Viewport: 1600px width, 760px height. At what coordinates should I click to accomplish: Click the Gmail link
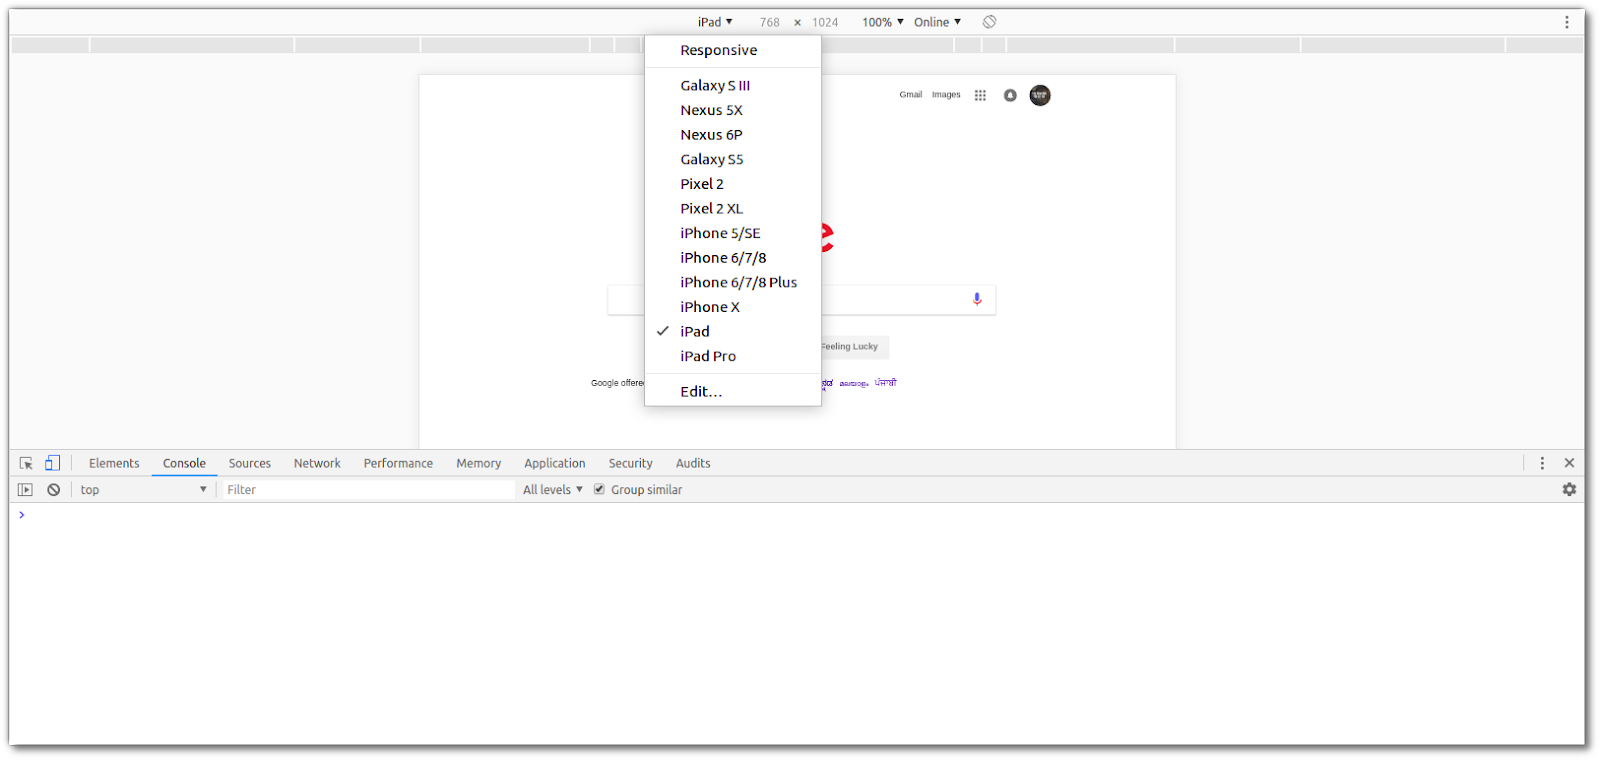(911, 95)
